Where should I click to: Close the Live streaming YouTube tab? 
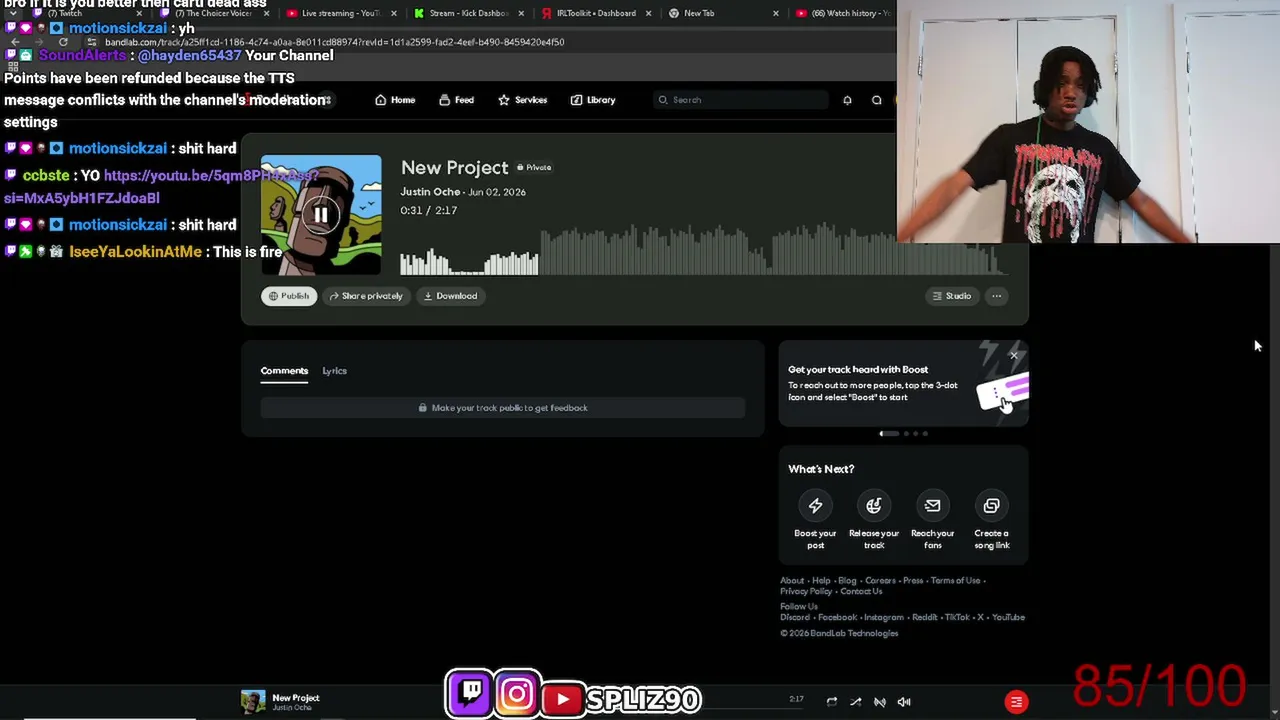tap(394, 13)
